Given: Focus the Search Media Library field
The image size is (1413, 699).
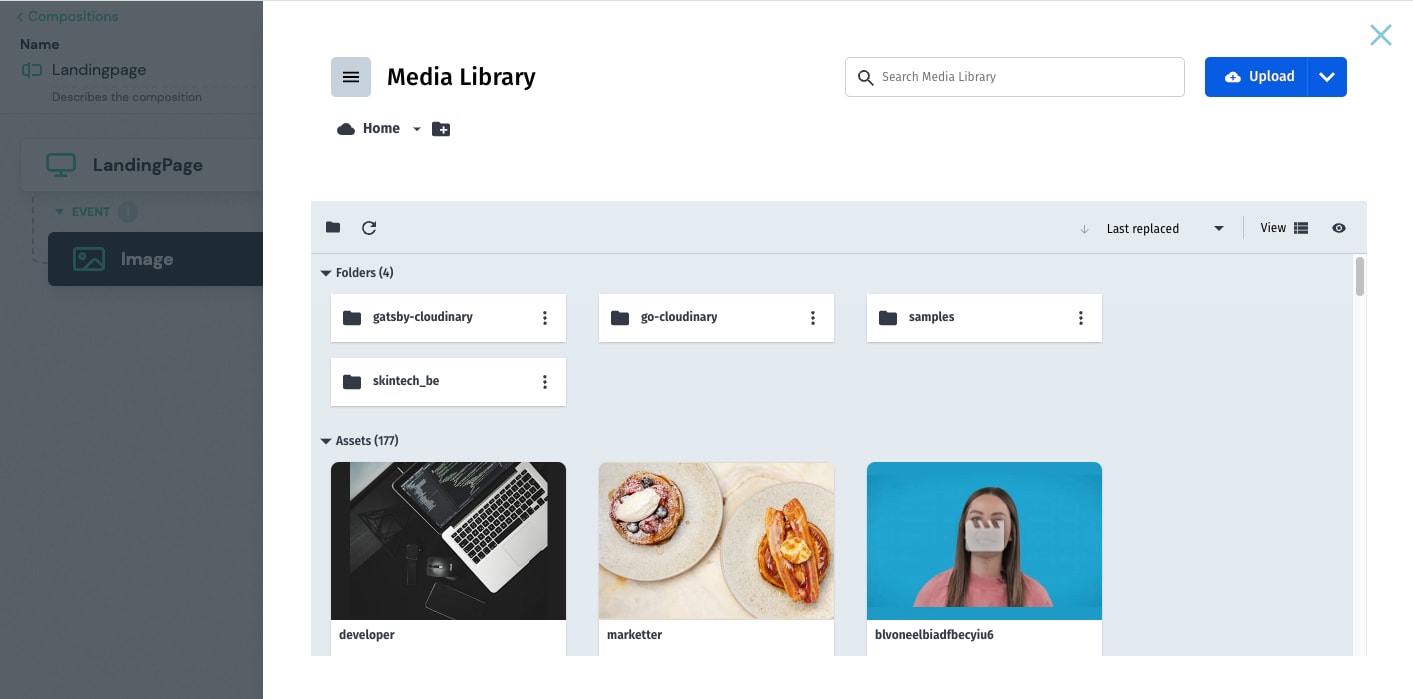Looking at the screenshot, I should click(x=1015, y=77).
